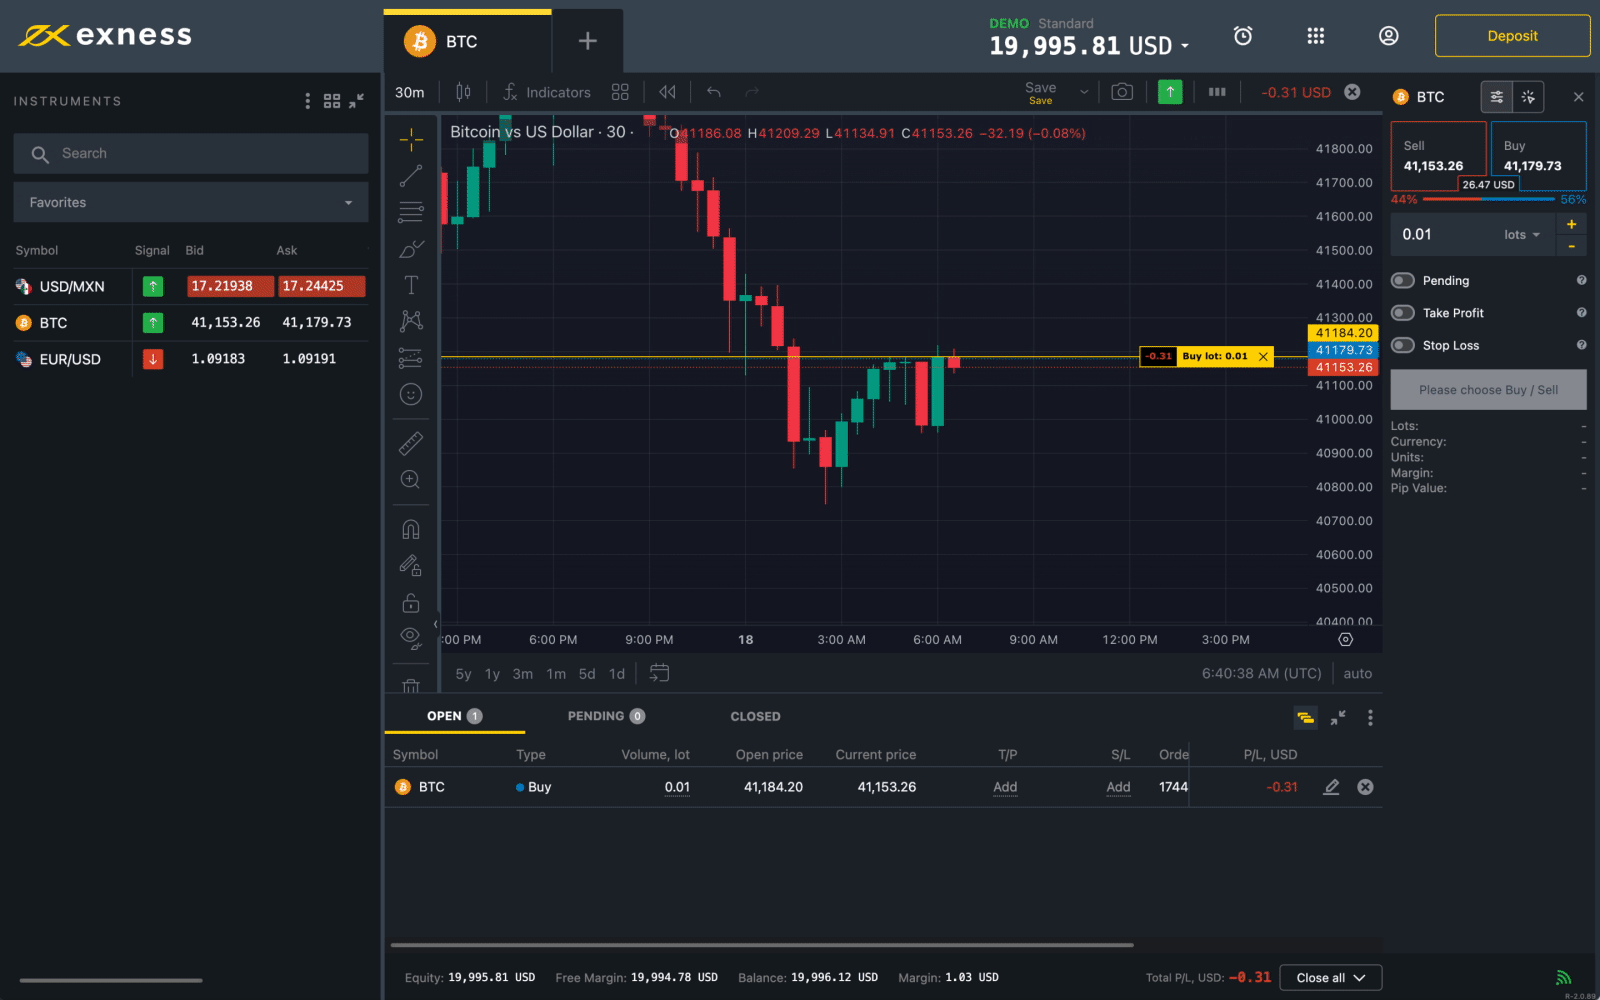
Task: Add a new chart tab
Action: 588,41
